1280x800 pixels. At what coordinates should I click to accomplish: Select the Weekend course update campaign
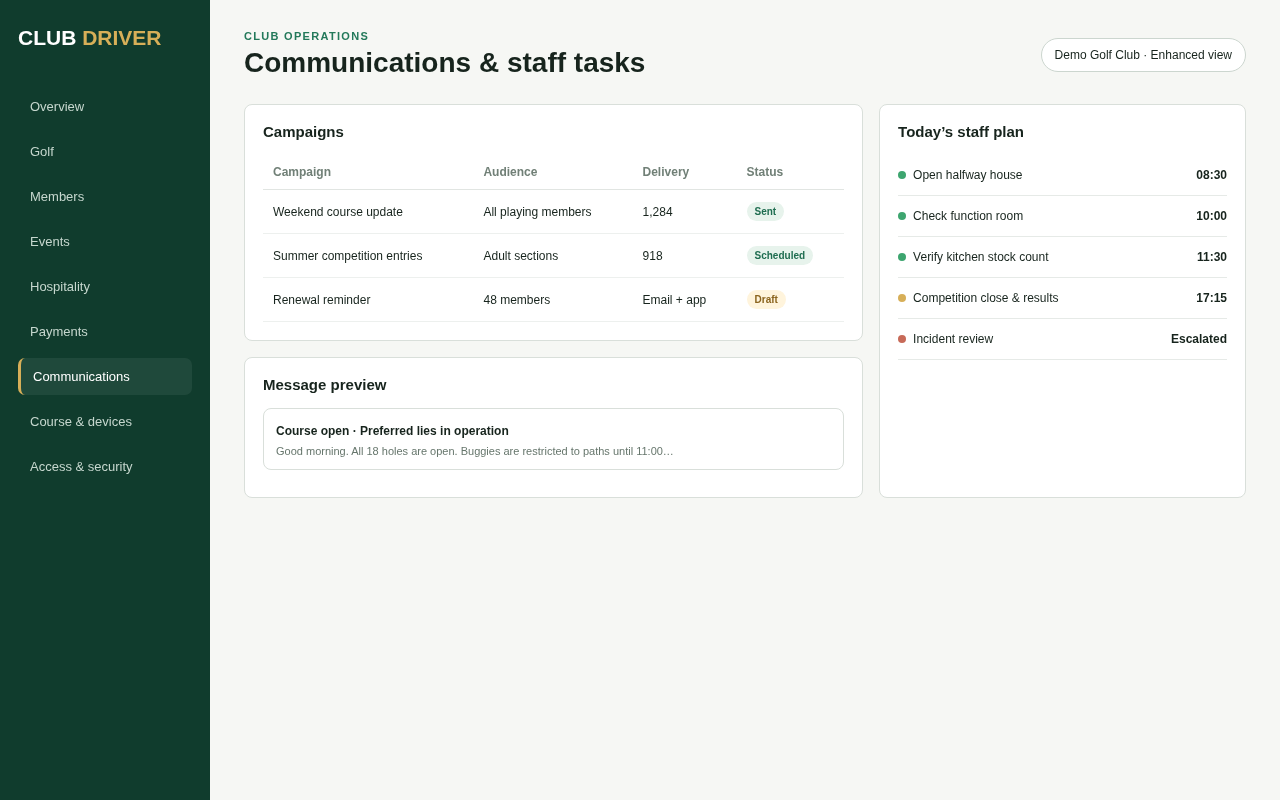pyautogui.click(x=553, y=212)
